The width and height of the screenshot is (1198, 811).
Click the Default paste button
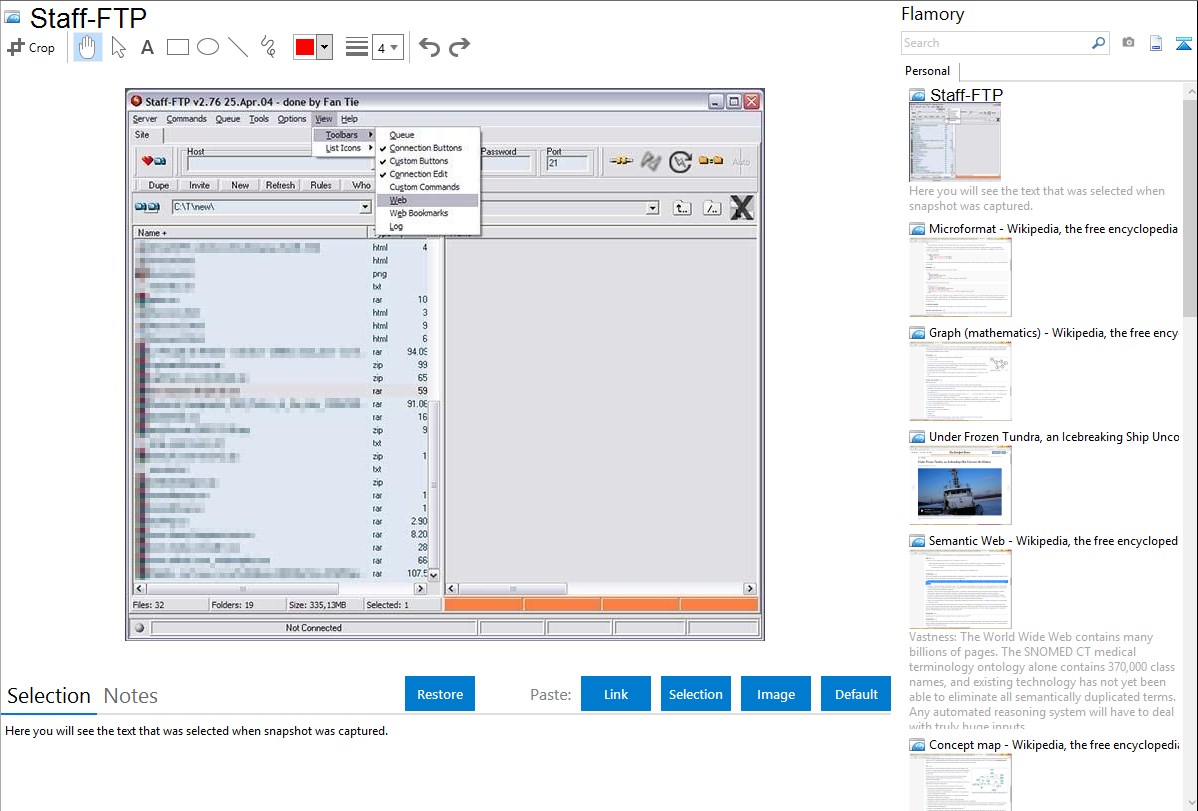[856, 694]
